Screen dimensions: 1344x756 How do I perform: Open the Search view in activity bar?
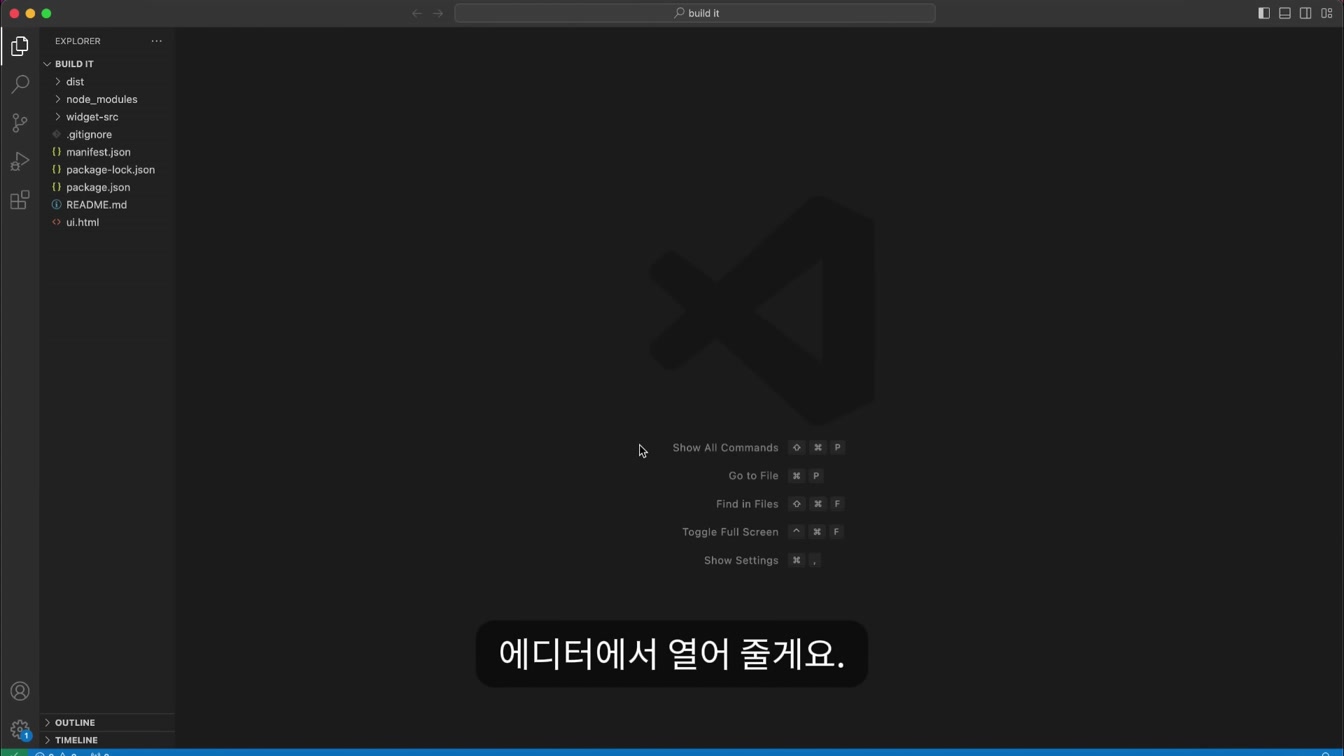20,84
